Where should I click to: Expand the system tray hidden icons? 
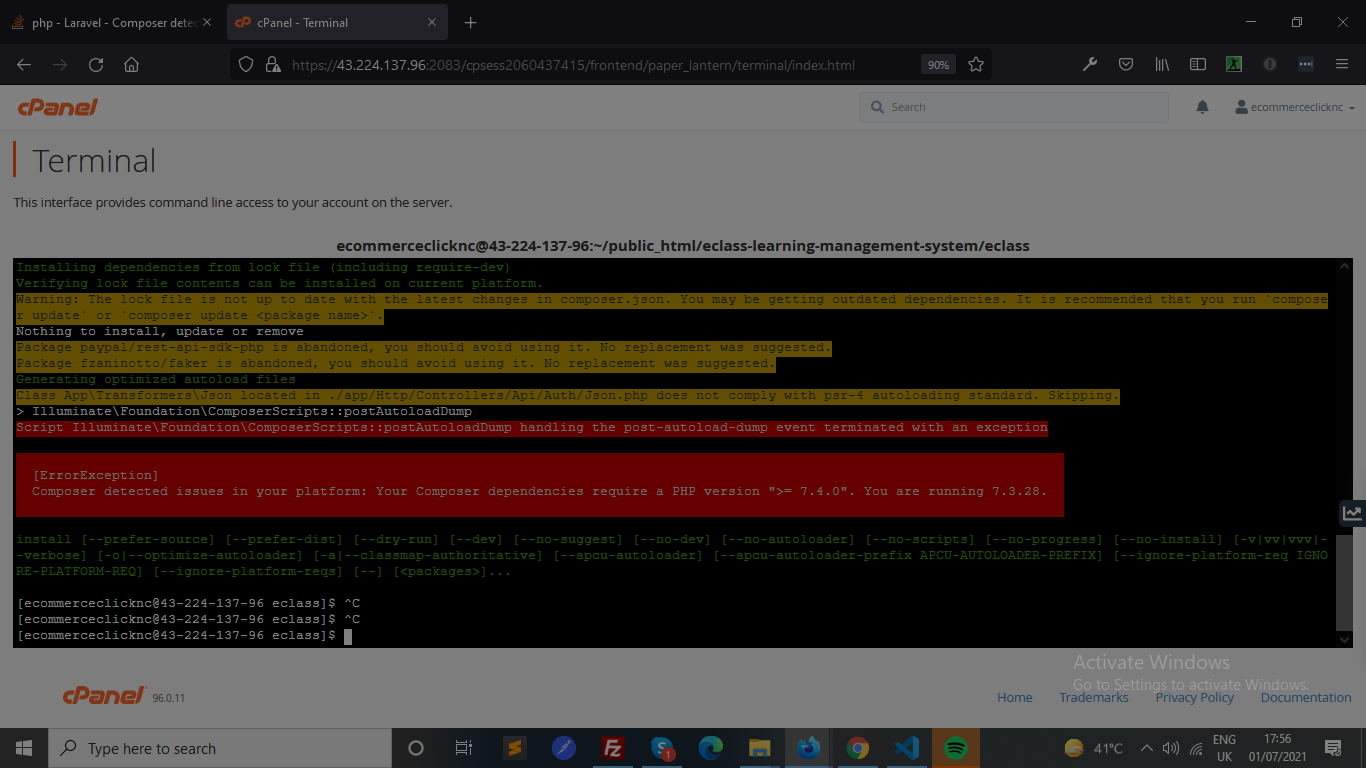(1147, 748)
